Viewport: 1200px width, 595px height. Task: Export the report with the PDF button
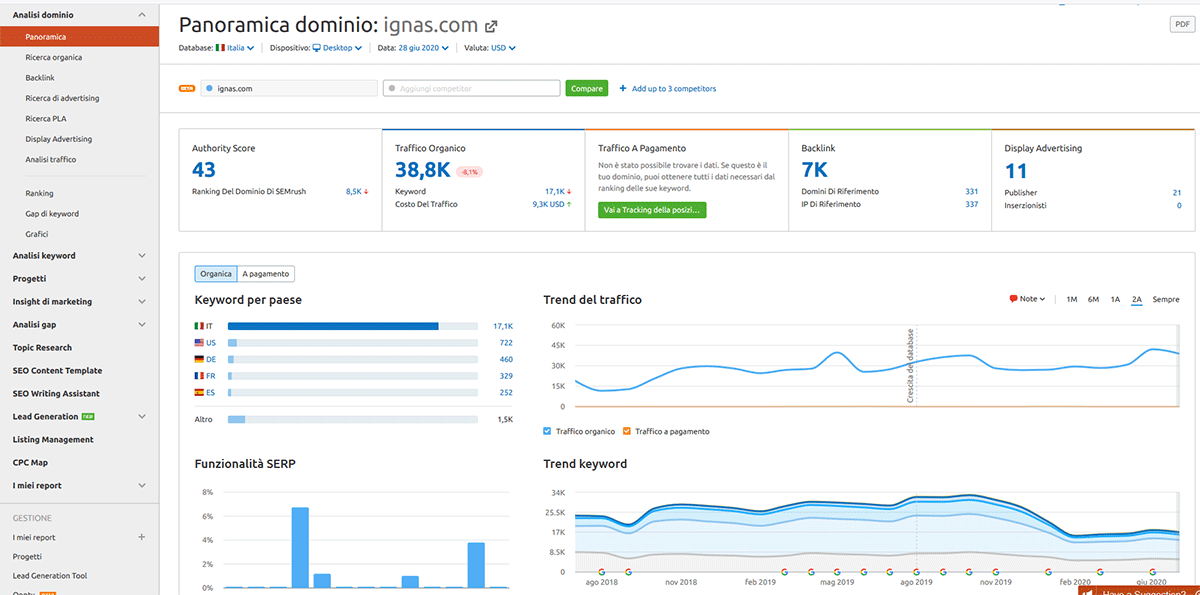point(1181,24)
